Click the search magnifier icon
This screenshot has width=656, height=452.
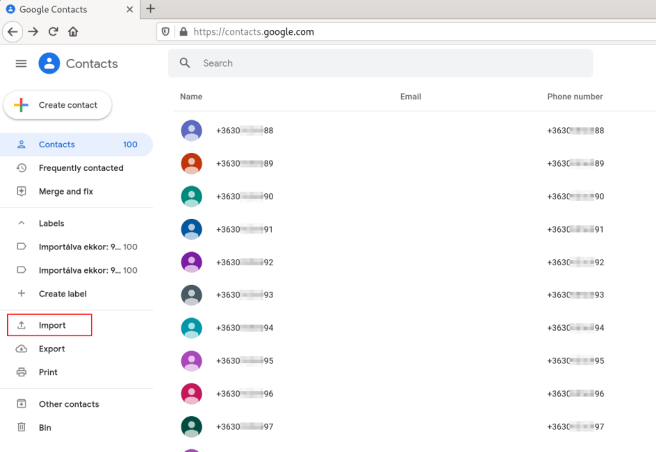[184, 63]
